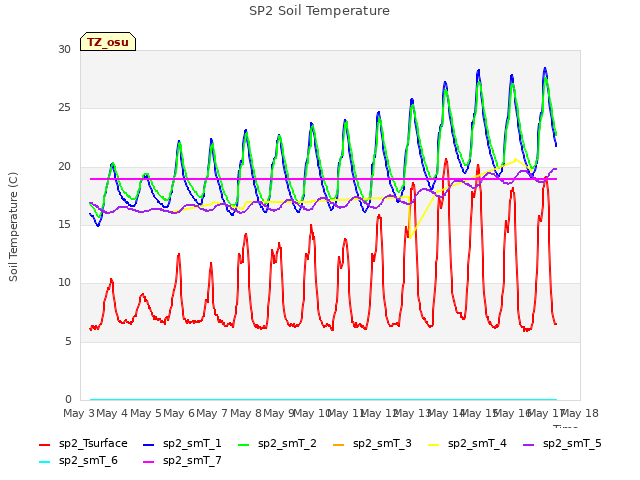The height and width of the screenshot is (480, 640).
Task: Click the cyan sp2_smT_6 legend swatch
Action: (44, 462)
